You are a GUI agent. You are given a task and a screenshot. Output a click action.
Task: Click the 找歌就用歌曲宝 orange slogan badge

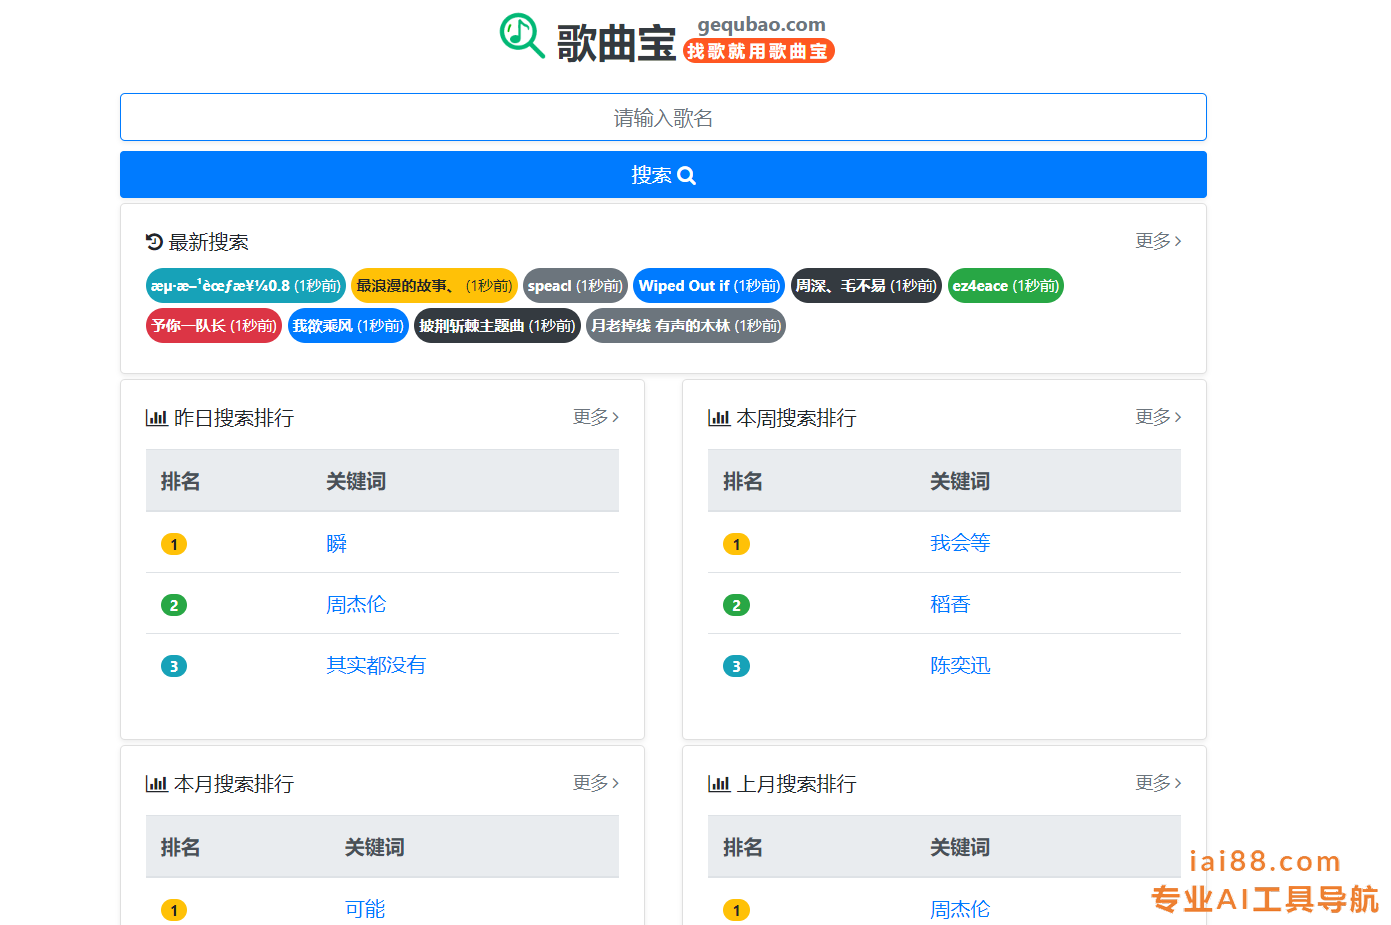pos(758,51)
